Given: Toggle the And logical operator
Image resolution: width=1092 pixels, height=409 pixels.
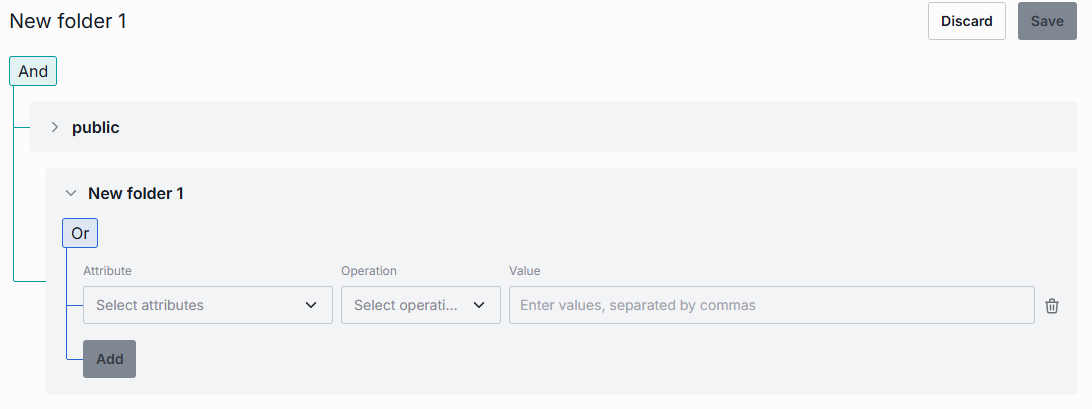Looking at the screenshot, I should pyautogui.click(x=33, y=71).
